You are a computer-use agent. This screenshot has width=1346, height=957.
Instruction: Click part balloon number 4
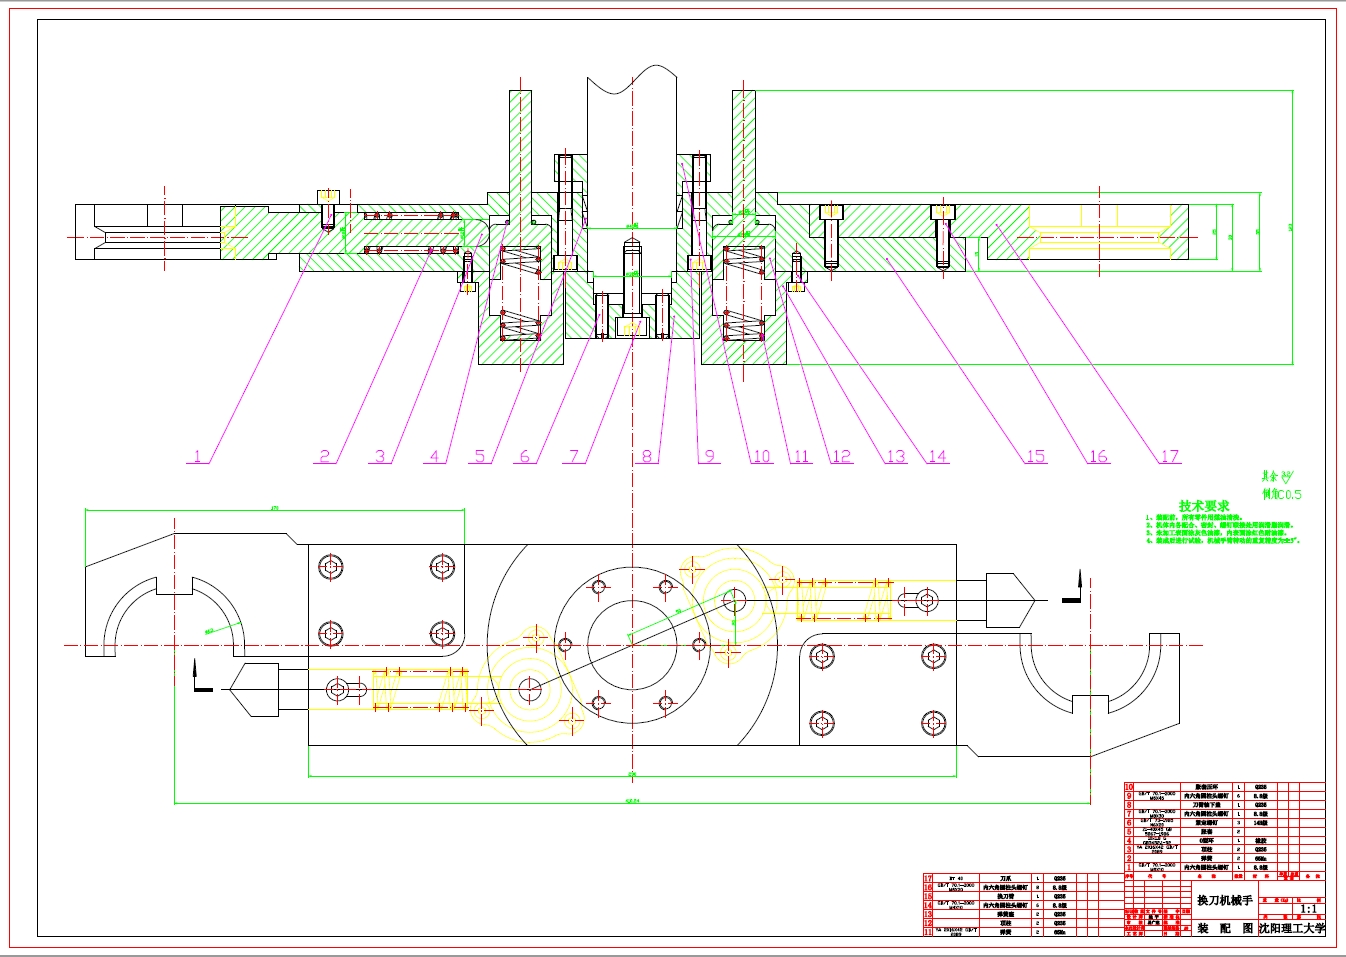tap(434, 456)
